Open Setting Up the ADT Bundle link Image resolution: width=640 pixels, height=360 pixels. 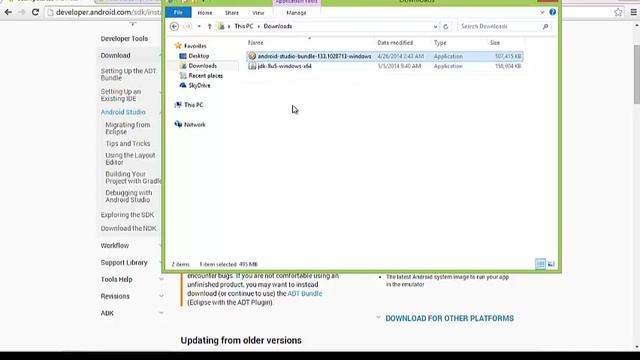pos(129,74)
